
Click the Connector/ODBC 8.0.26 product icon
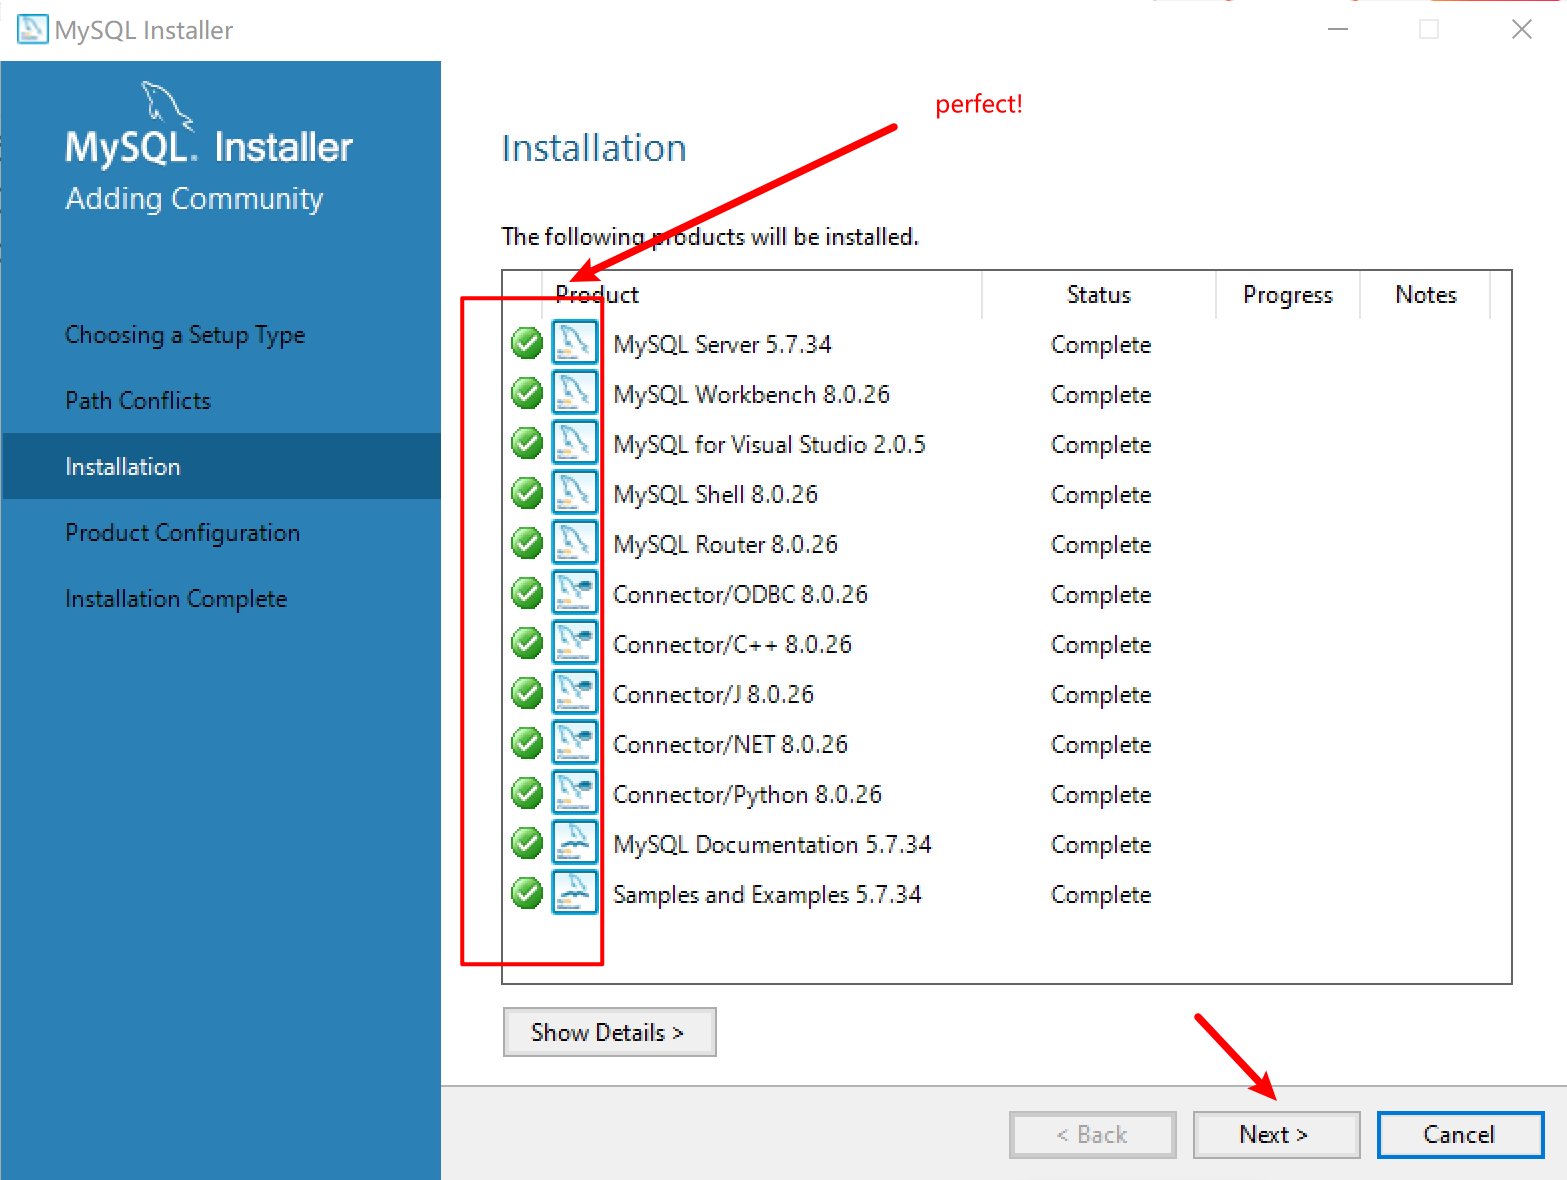pyautogui.click(x=575, y=593)
